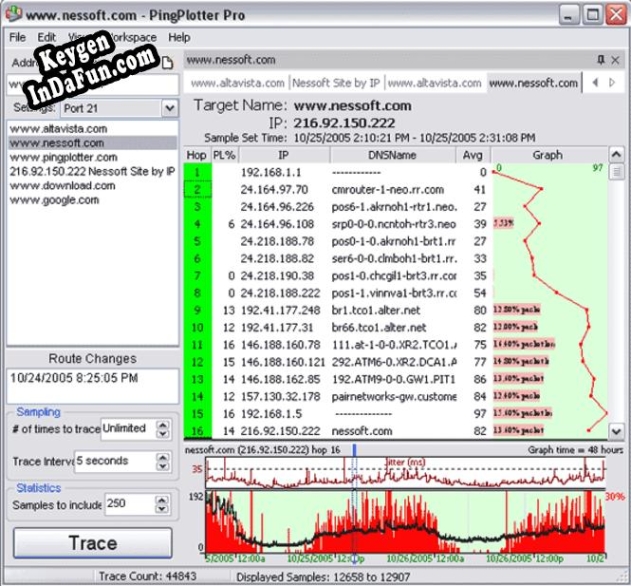
Task: Click the Unlimited times-to-trace field
Action: point(128,429)
